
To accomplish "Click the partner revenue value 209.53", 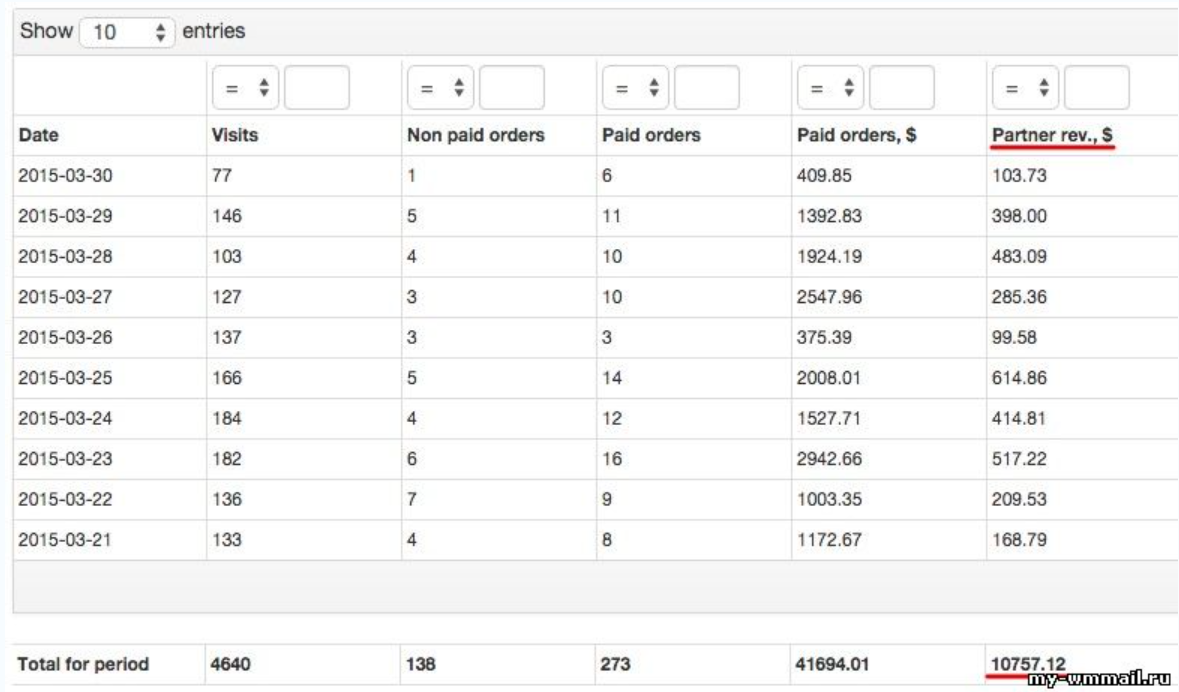I will [x=1019, y=499].
